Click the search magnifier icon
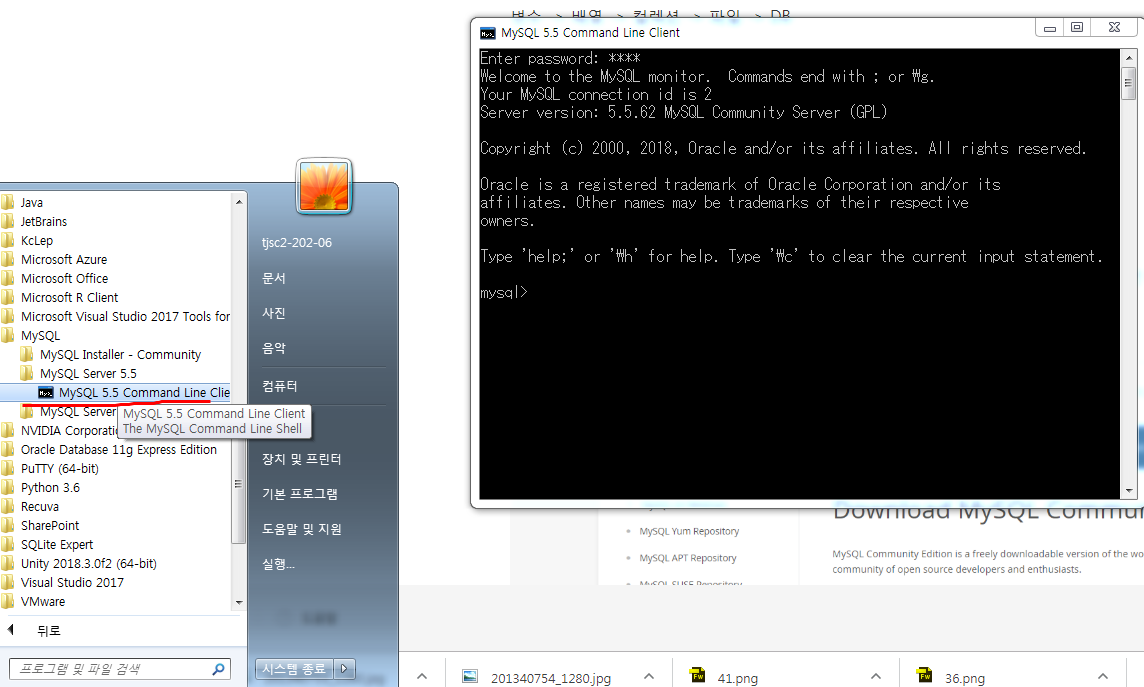Image resolution: width=1144 pixels, height=687 pixels. tap(218, 669)
